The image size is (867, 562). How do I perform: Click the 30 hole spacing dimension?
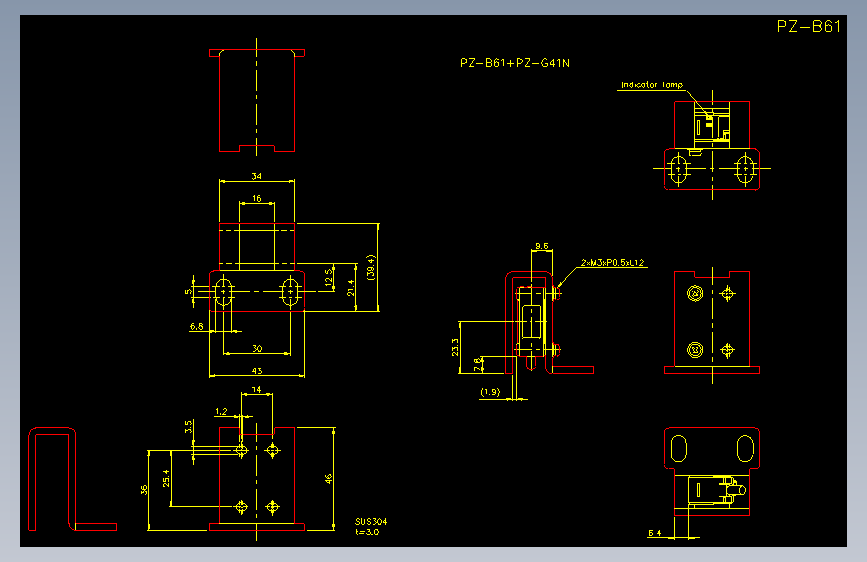click(x=257, y=348)
